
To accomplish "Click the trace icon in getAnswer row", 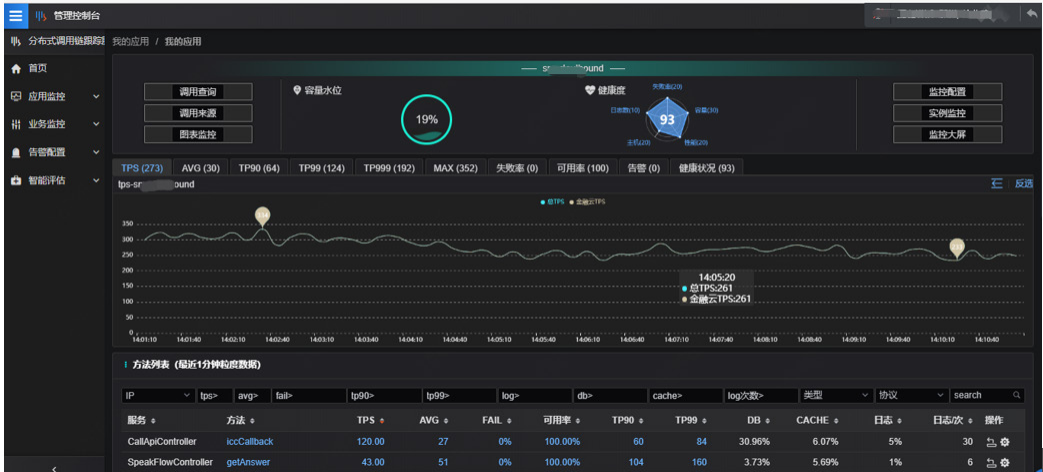I will (x=991, y=463).
